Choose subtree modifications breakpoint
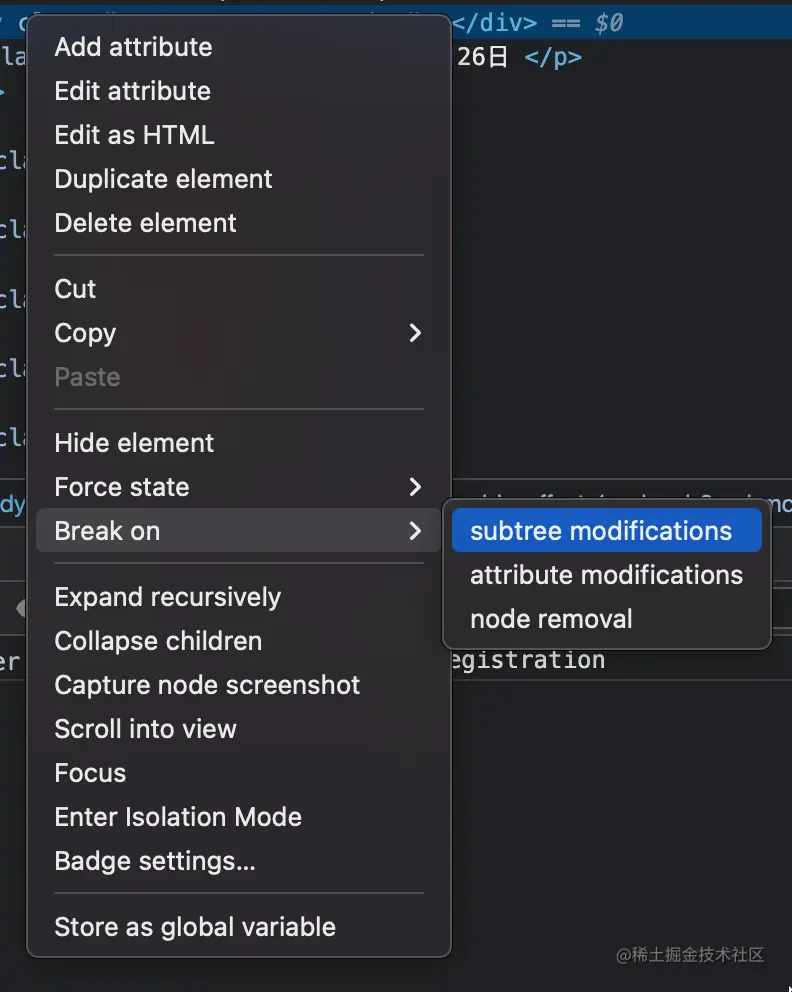This screenshot has height=992, width=792. tap(601, 531)
